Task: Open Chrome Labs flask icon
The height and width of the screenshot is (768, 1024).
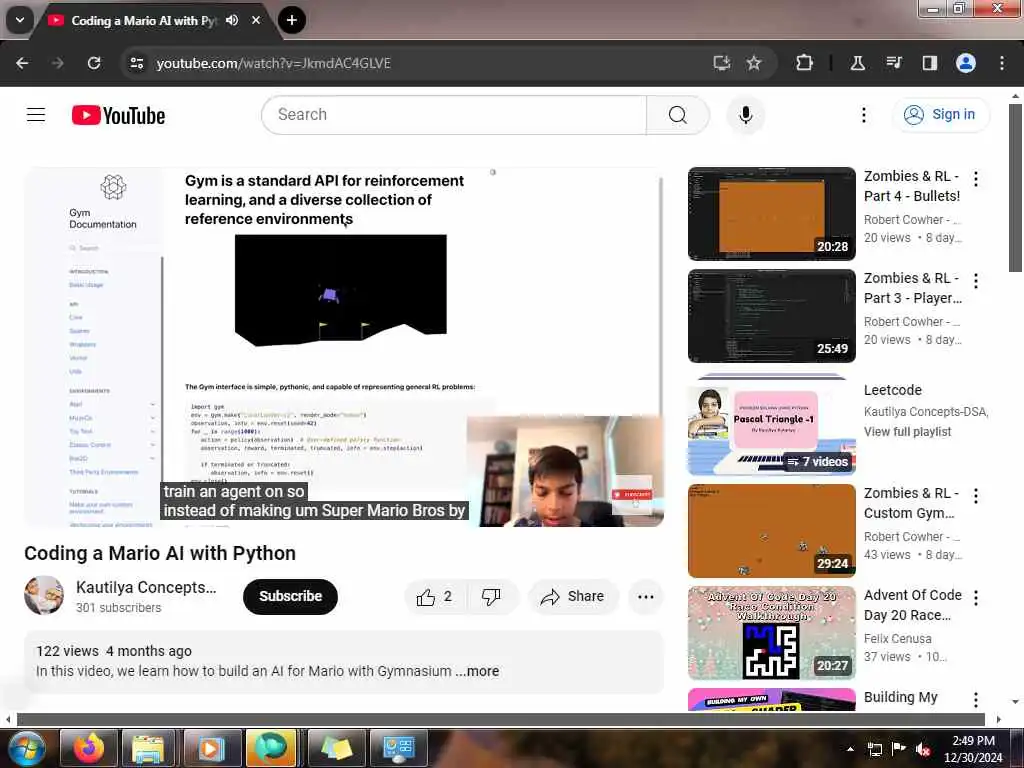Action: 857,63
